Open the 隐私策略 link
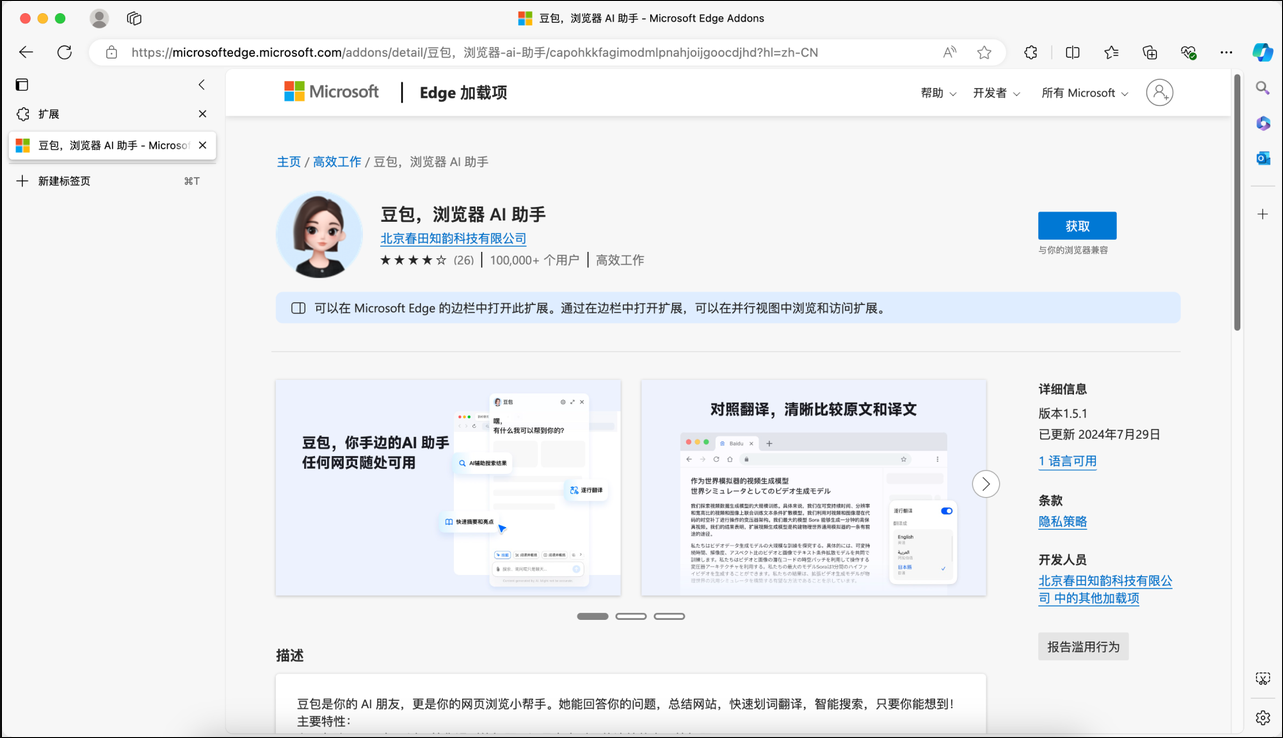The height and width of the screenshot is (738, 1283). (x=1062, y=521)
